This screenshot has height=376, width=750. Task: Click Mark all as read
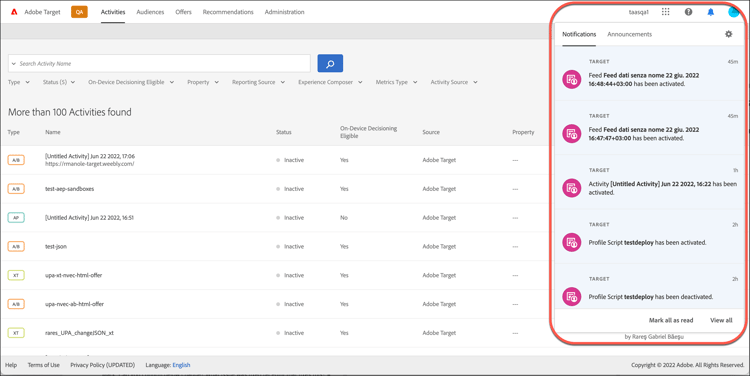click(671, 320)
